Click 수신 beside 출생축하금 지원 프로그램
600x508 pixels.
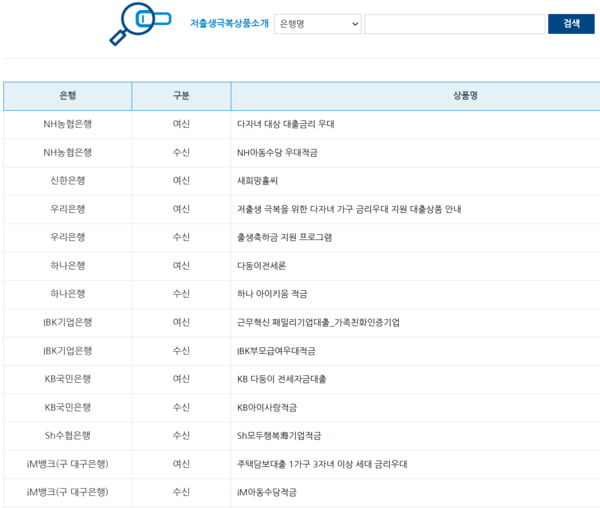click(x=181, y=237)
